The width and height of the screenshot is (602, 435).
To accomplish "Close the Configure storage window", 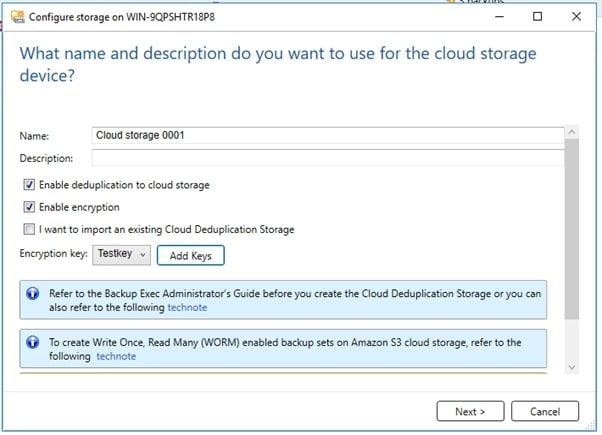I will pyautogui.click(x=580, y=17).
